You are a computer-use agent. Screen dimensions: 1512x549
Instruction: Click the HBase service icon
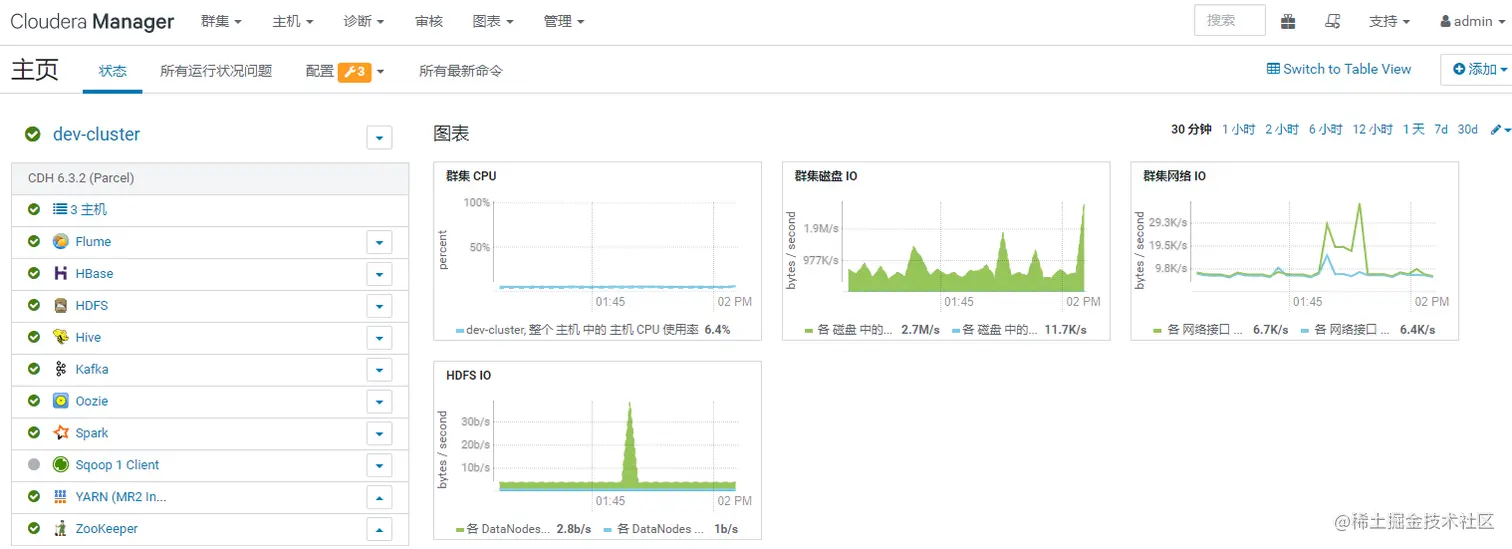pos(61,274)
